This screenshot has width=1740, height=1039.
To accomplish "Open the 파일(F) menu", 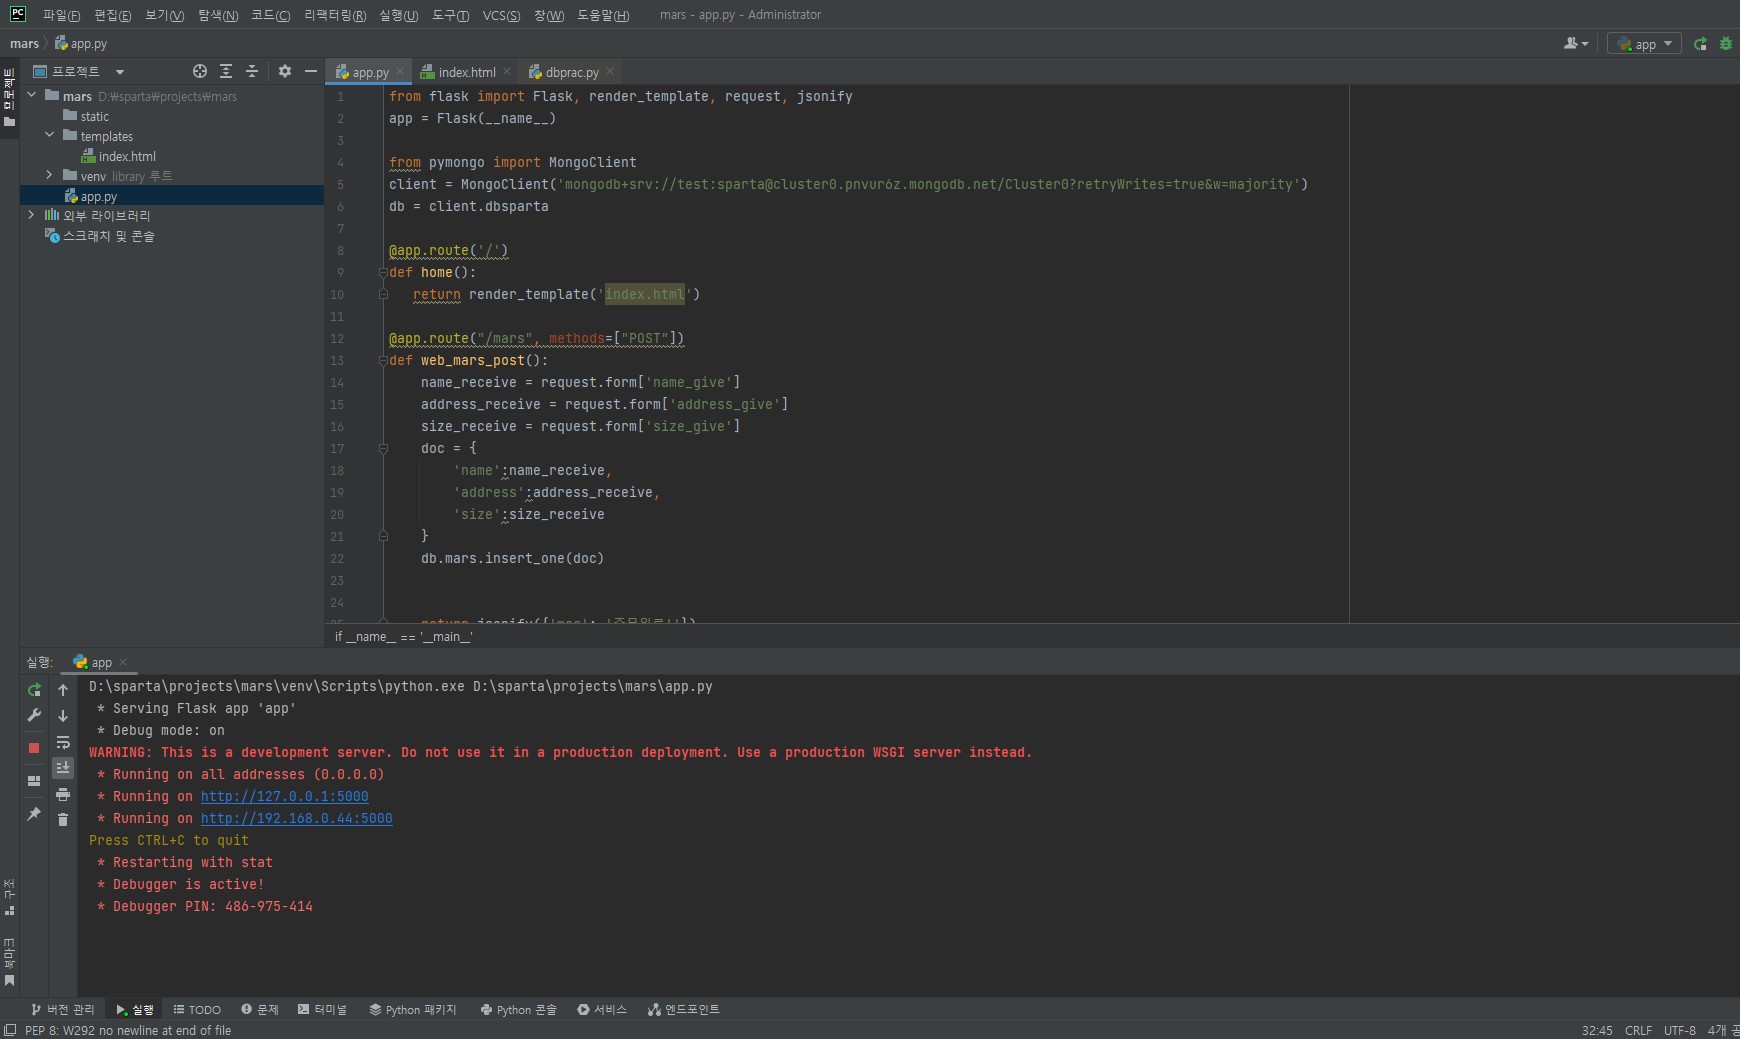I will tap(61, 15).
